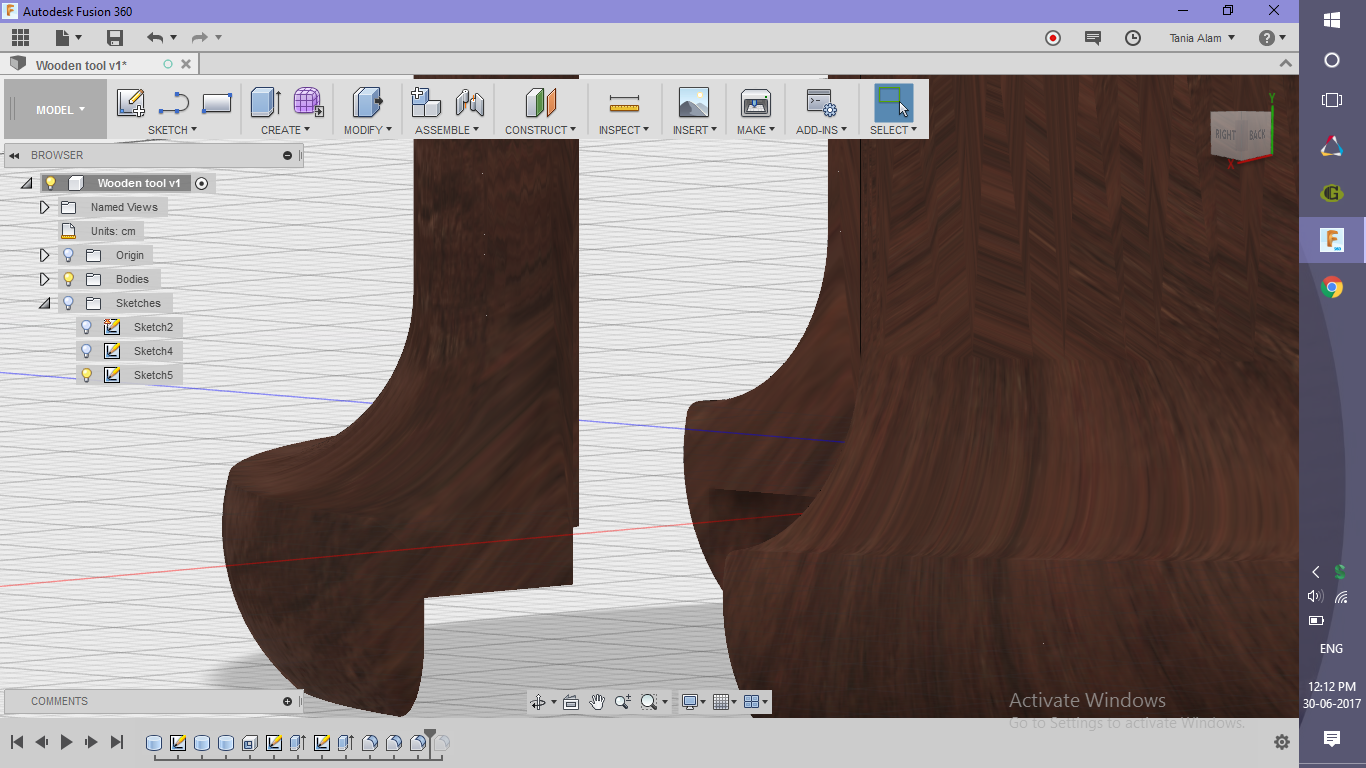Open the CONSTRUCT menu
The height and width of the screenshot is (768, 1366).
pos(540,130)
